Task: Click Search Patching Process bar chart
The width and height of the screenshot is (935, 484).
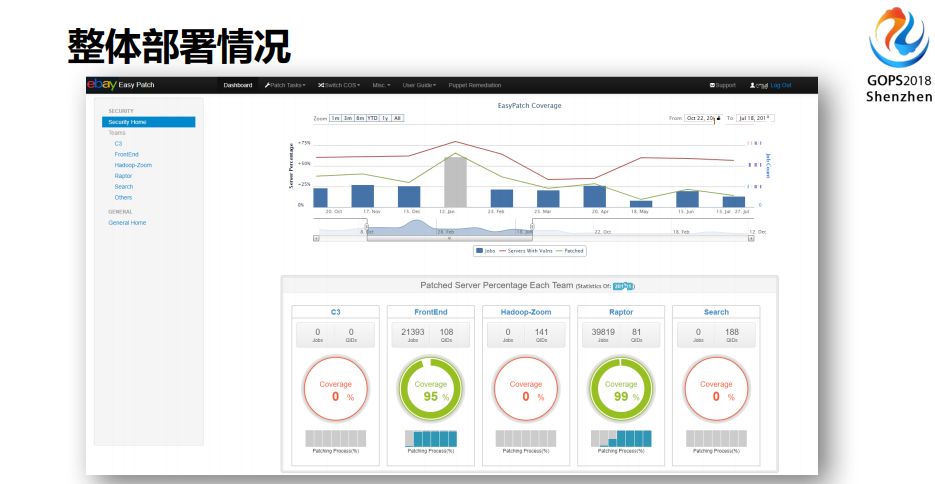Action: (x=716, y=439)
